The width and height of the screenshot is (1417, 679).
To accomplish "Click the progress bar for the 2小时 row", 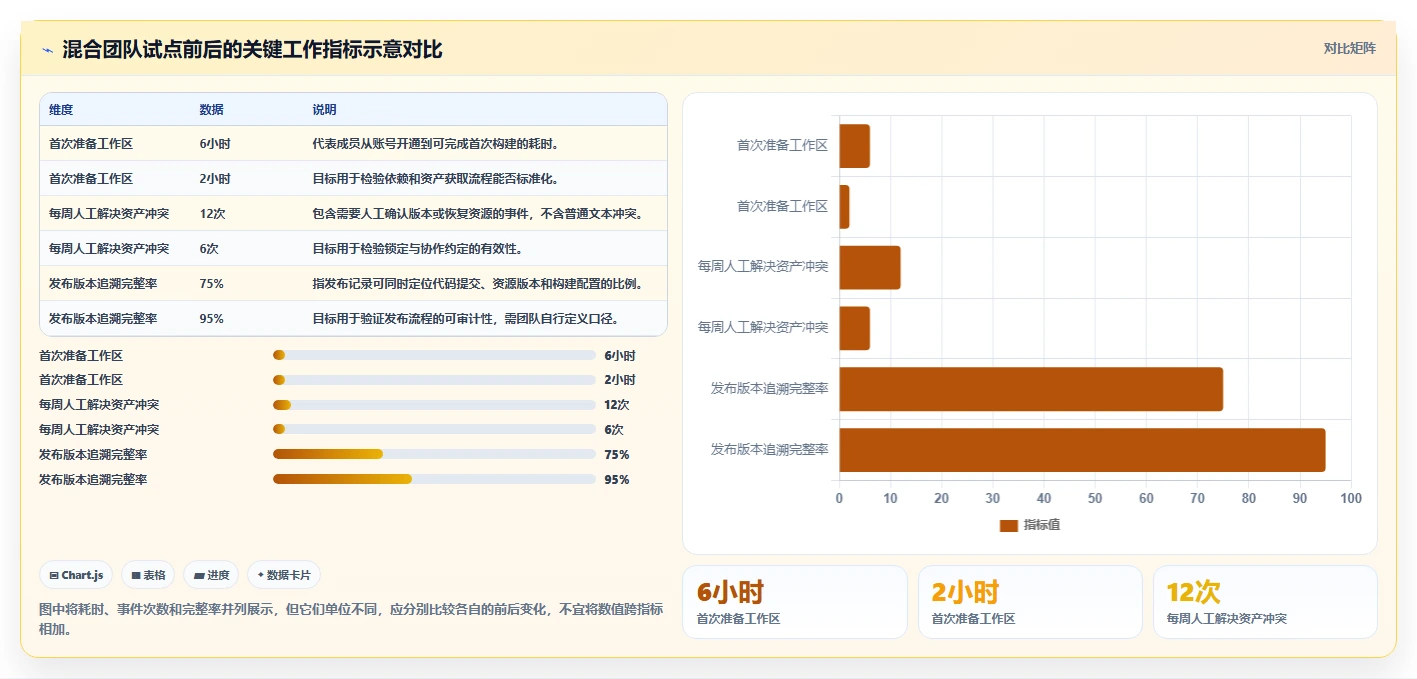I will click(434, 380).
